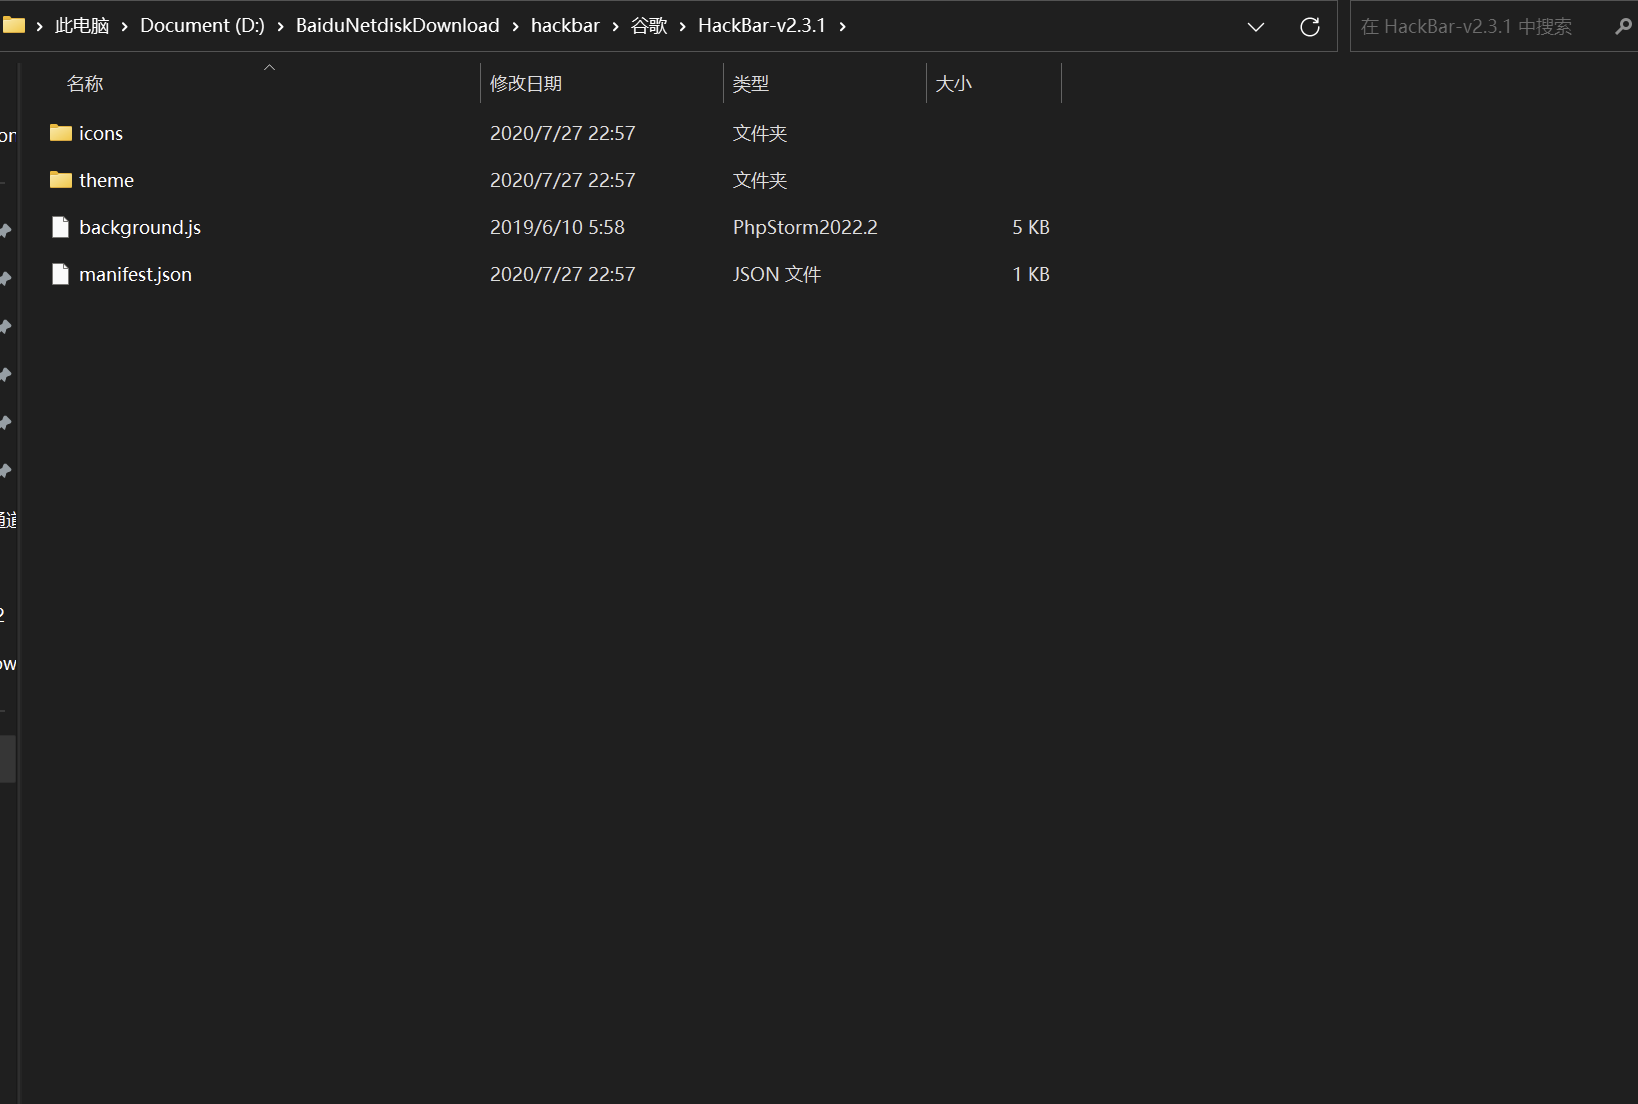This screenshot has height=1104, width=1638.
Task: Expand the chevron after hackbar breadcrumb
Action: [x=616, y=26]
